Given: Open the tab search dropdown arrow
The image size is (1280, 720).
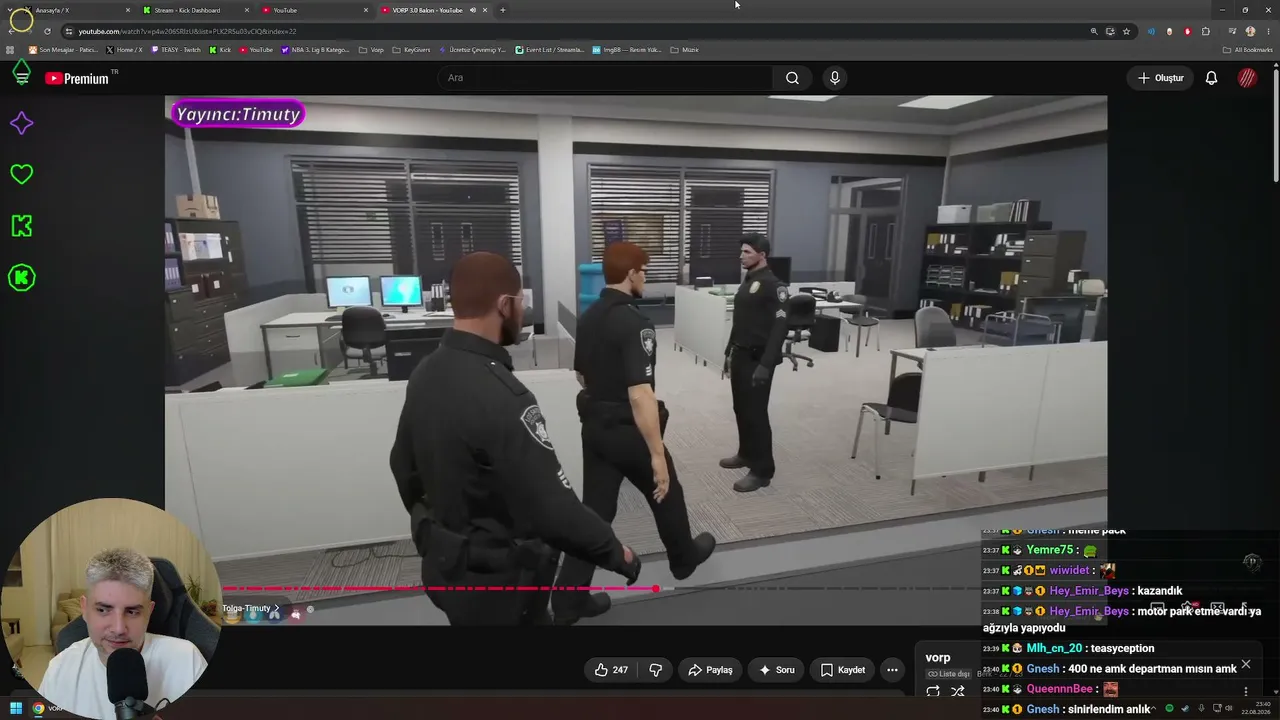Looking at the screenshot, I should [x=11, y=10].
